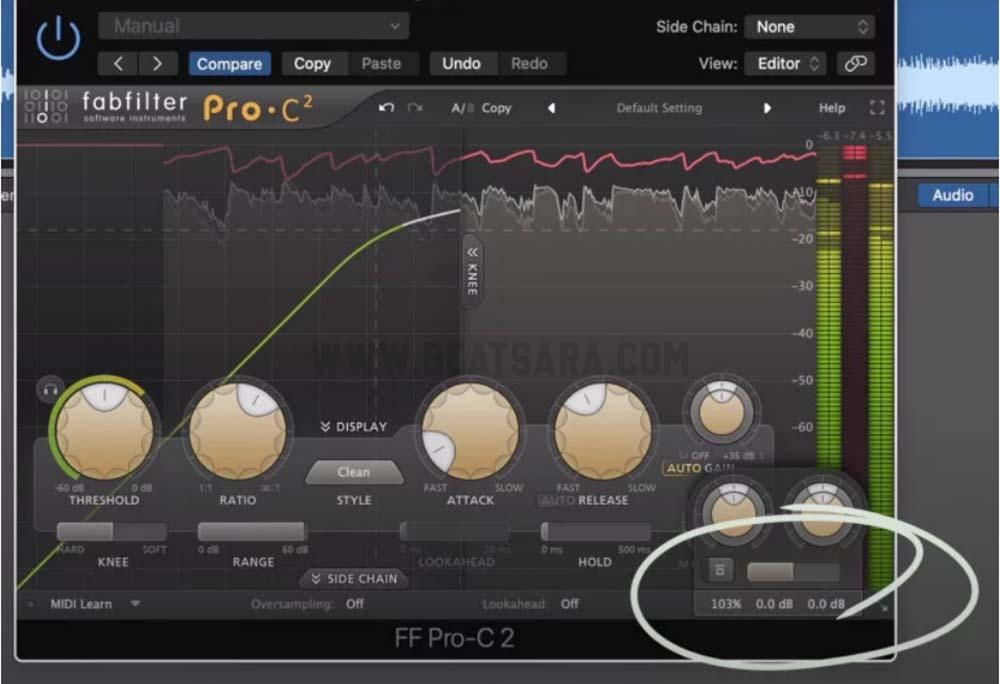This screenshot has height=684, width=1000.
Task: Open the View Editor dropdown
Action: click(x=785, y=63)
